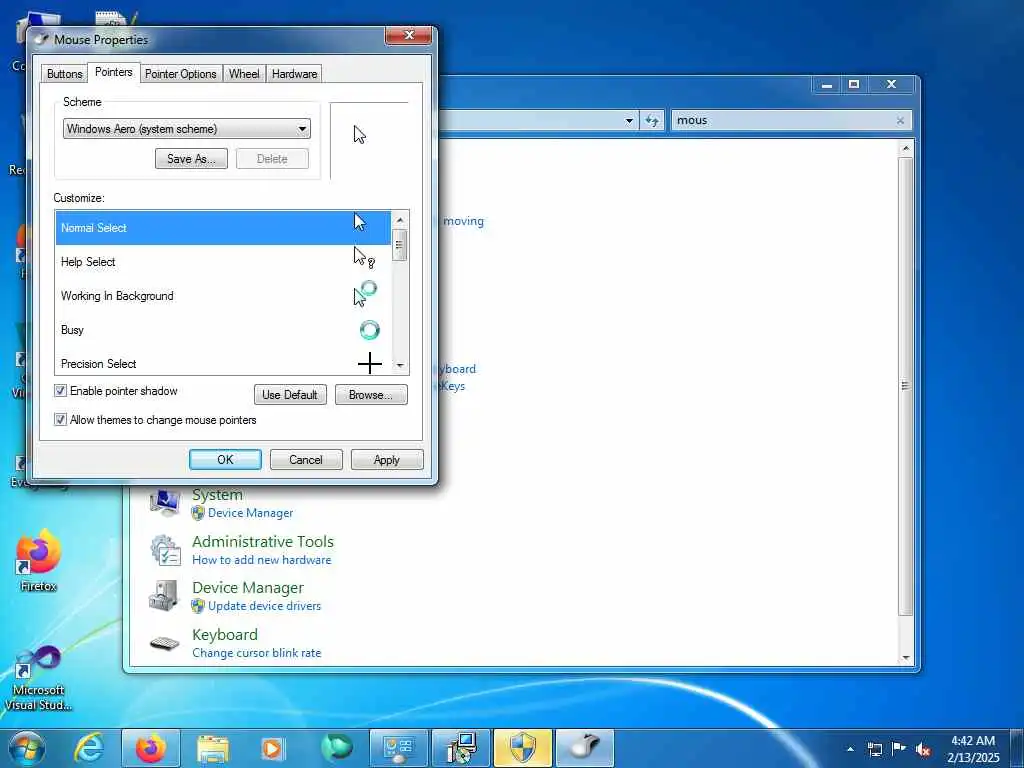This screenshot has width=1024, height=768.
Task: Click the Save As... button
Action: click(x=191, y=159)
